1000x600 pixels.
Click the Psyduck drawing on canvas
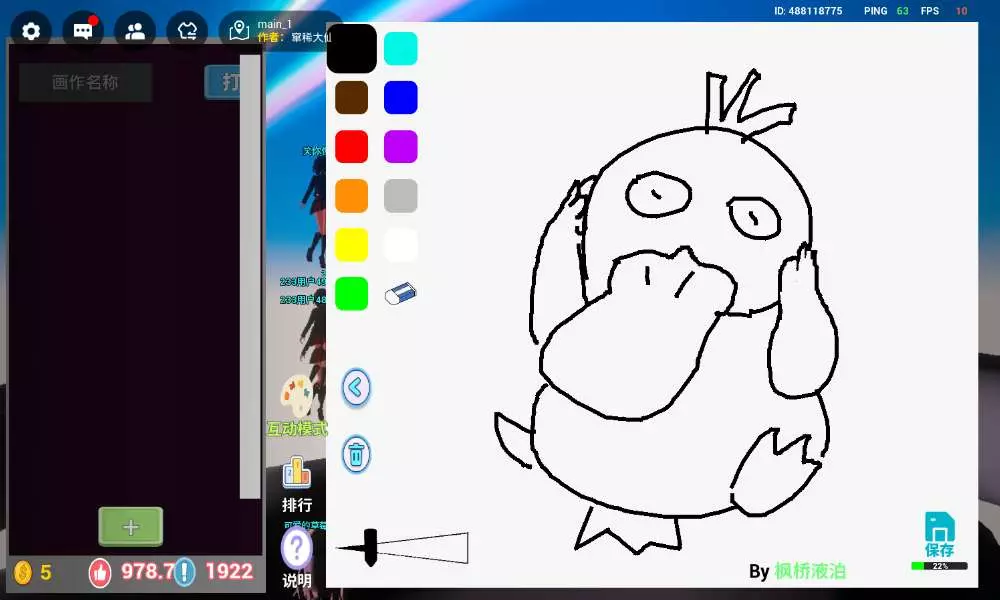coord(666,312)
